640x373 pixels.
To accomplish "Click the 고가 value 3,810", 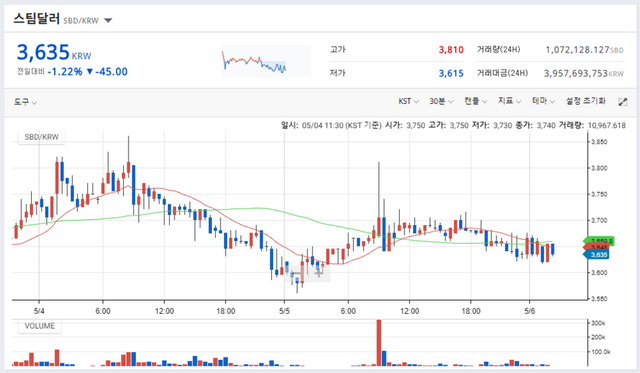I will tap(451, 50).
